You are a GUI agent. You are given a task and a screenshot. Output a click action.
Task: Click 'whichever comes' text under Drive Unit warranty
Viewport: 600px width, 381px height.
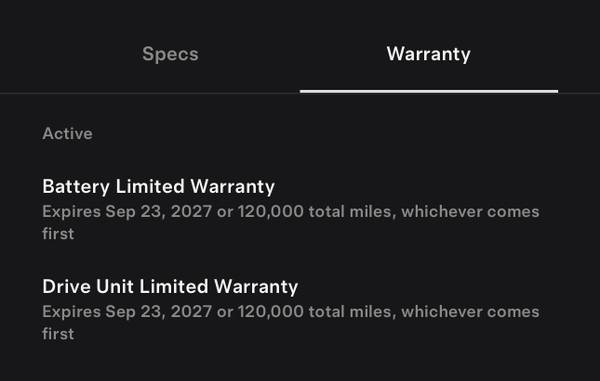point(470,312)
